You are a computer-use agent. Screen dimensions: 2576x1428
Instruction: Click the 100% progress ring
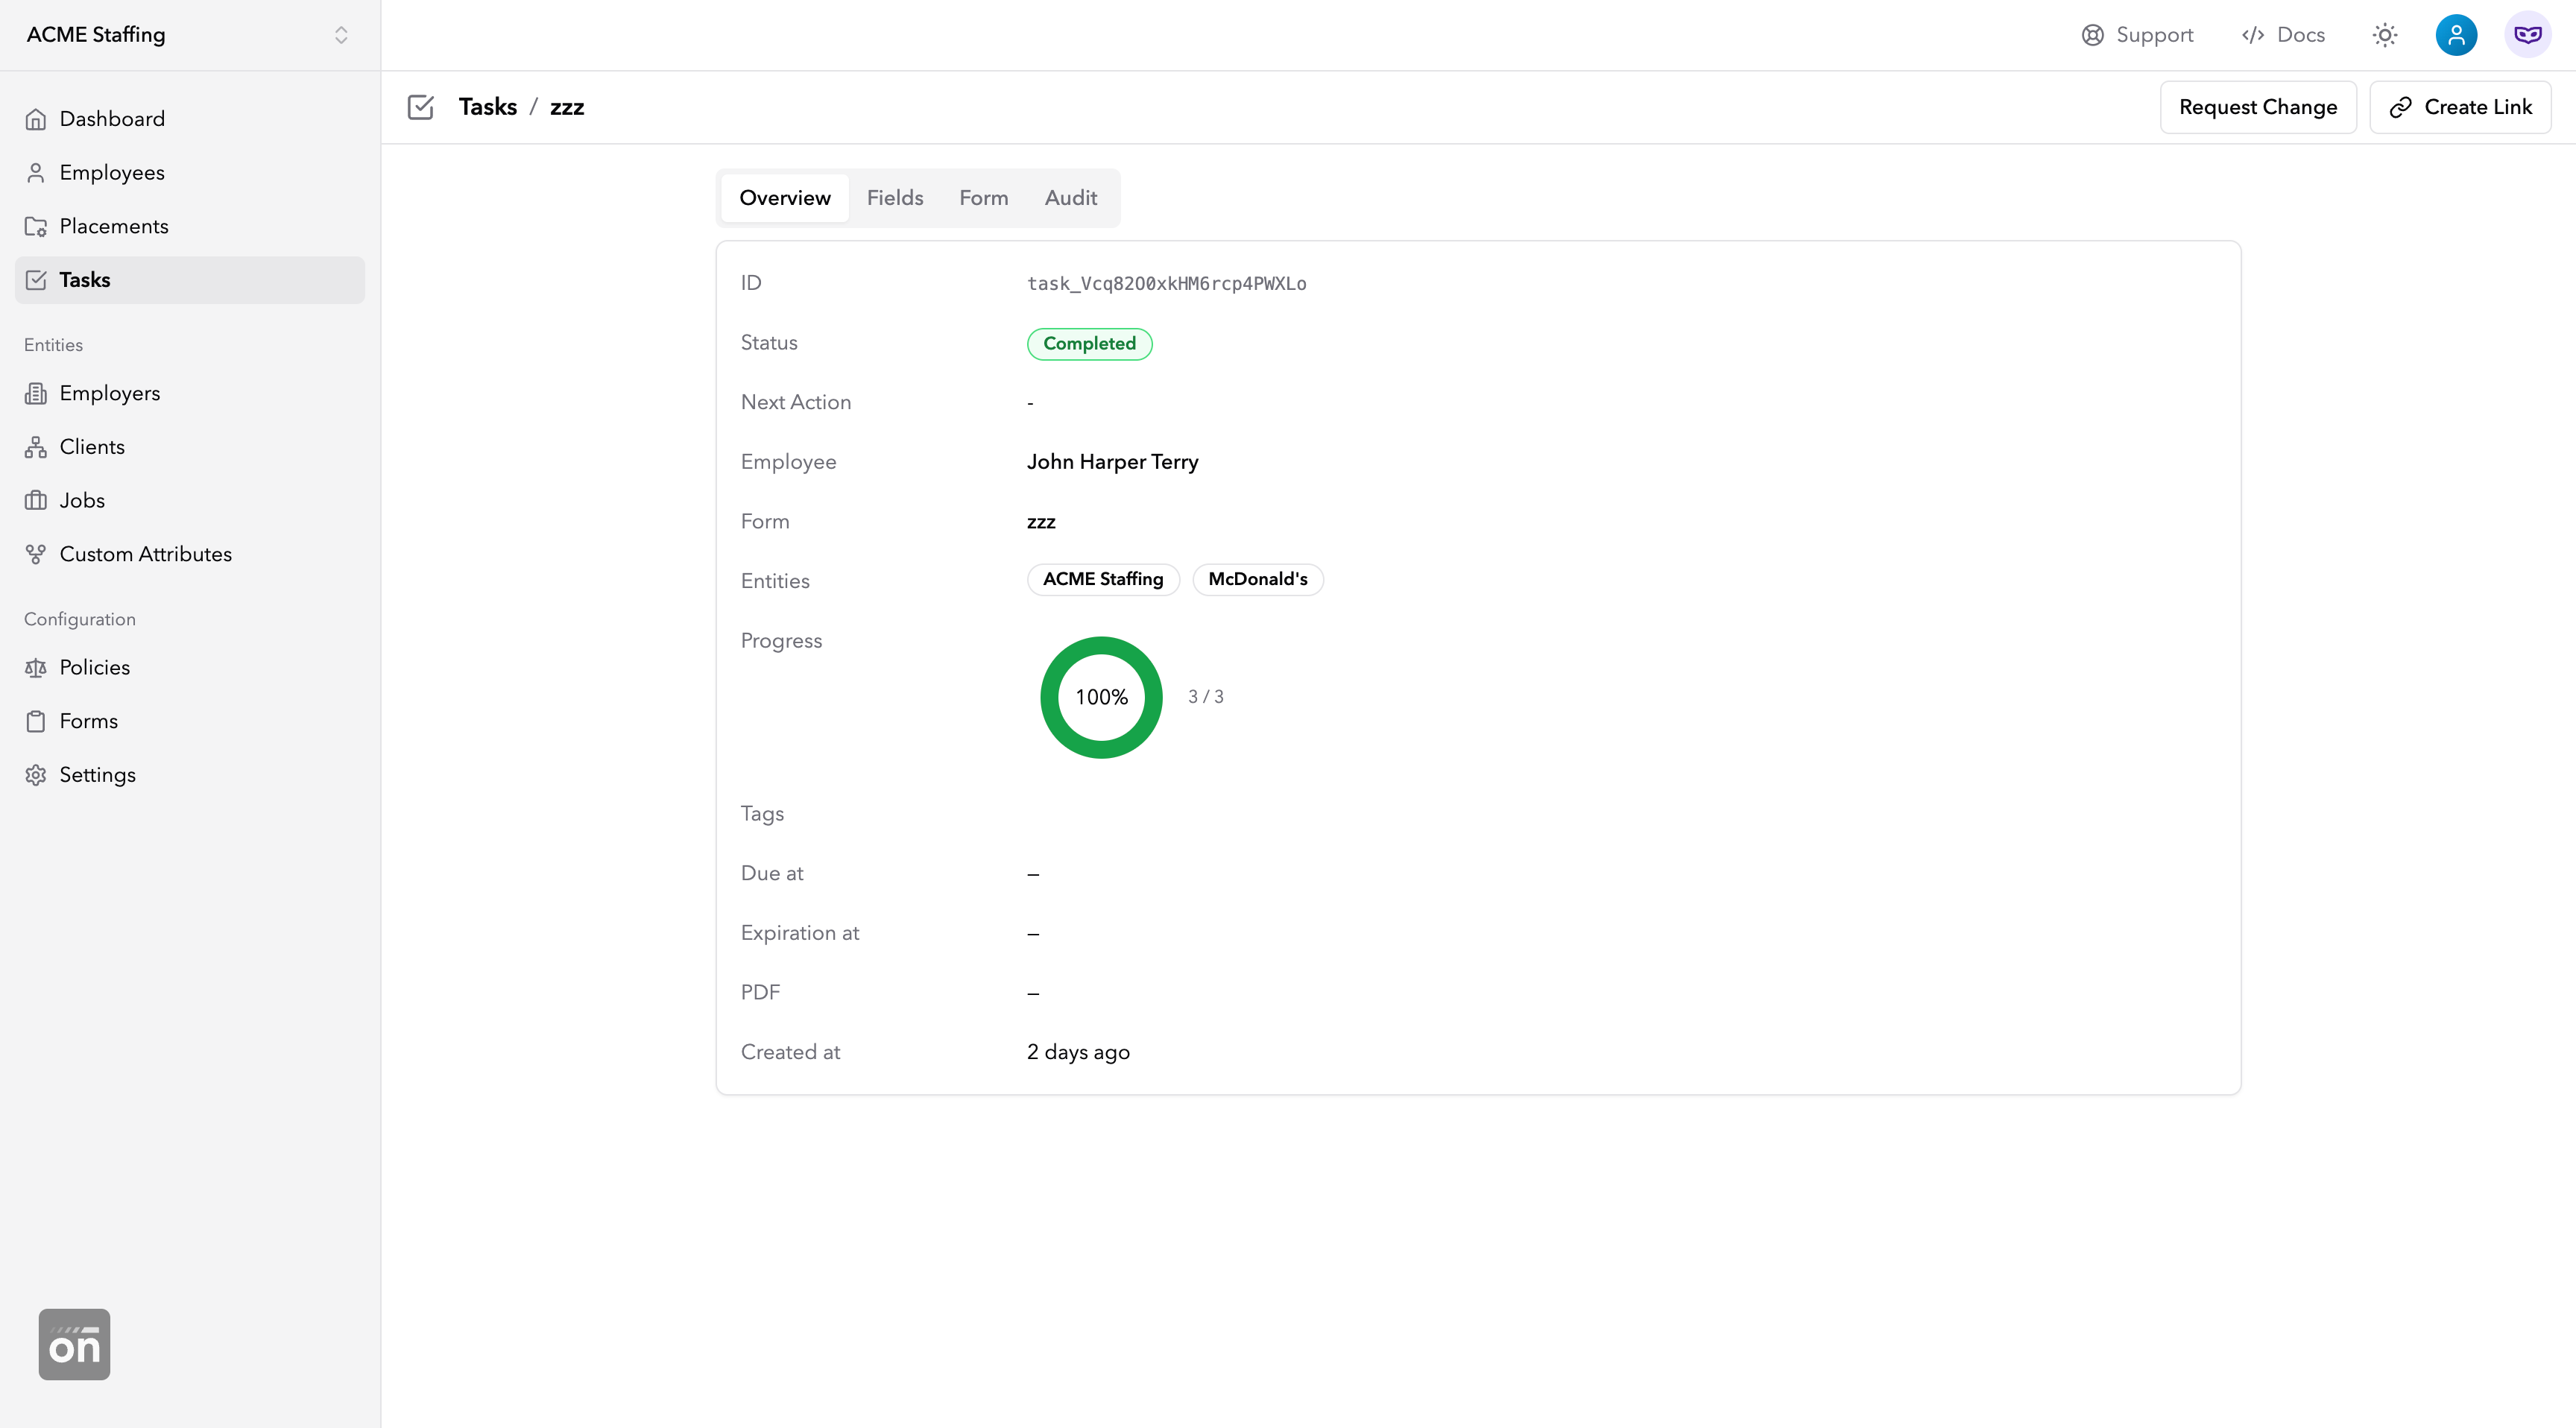(1101, 697)
